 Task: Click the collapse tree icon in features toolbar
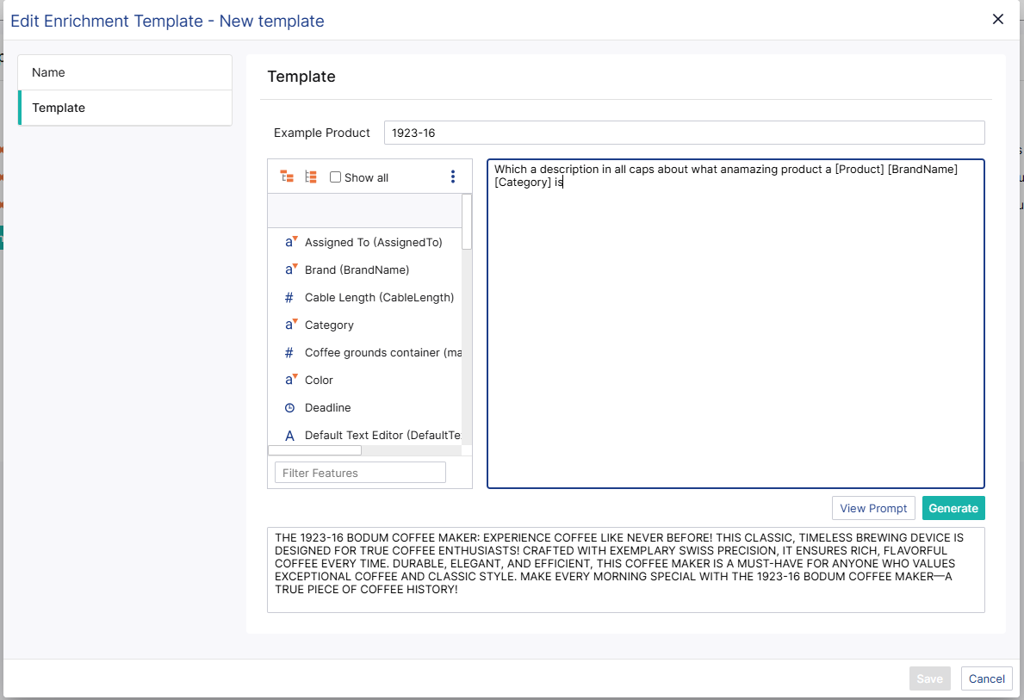click(311, 177)
